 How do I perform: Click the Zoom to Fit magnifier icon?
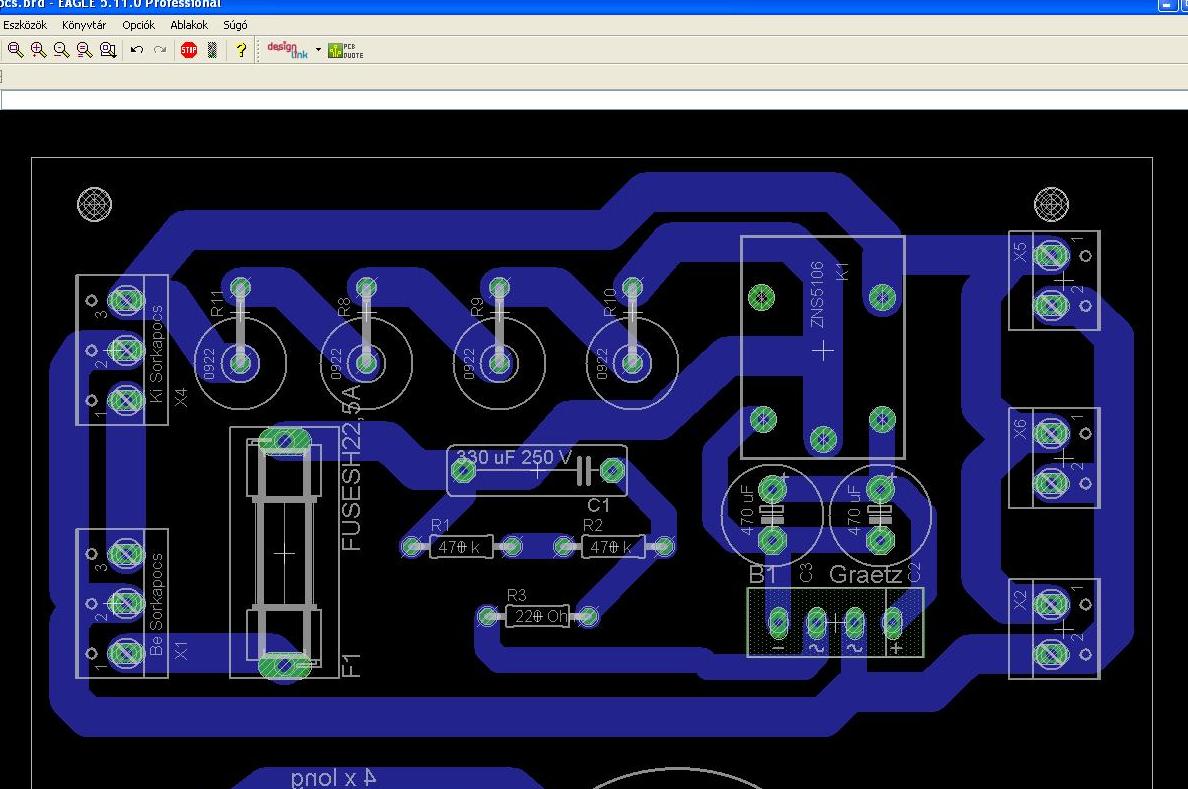click(x=15, y=49)
